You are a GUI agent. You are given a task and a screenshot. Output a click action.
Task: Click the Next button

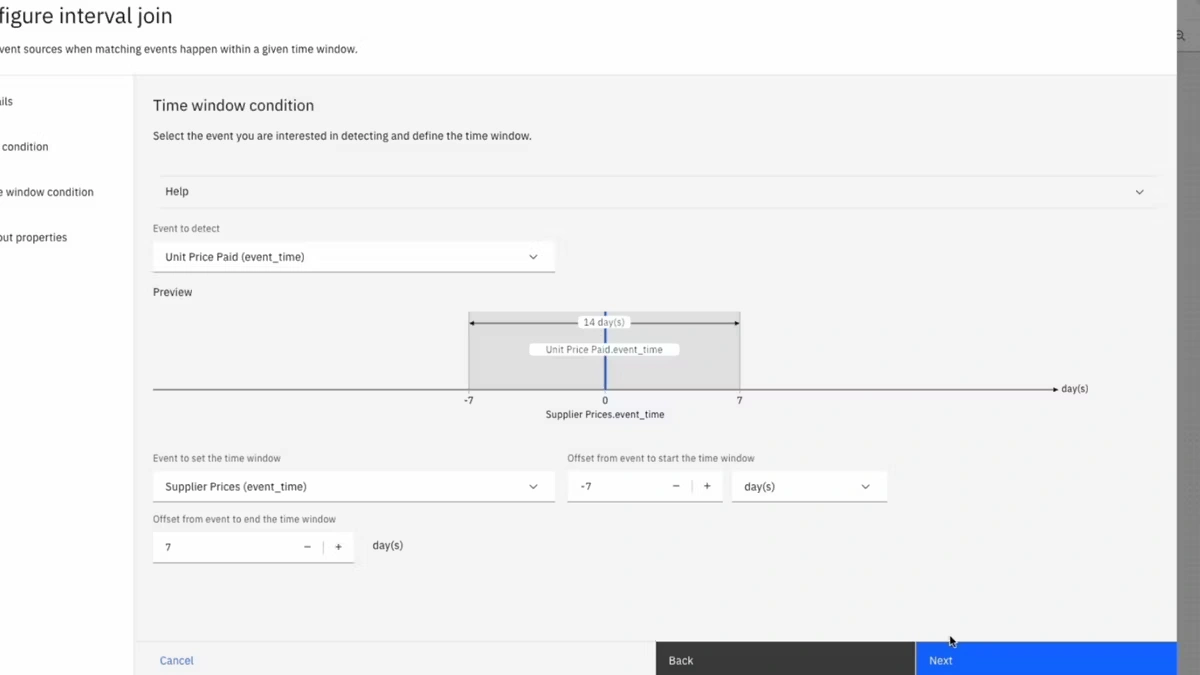1045,660
